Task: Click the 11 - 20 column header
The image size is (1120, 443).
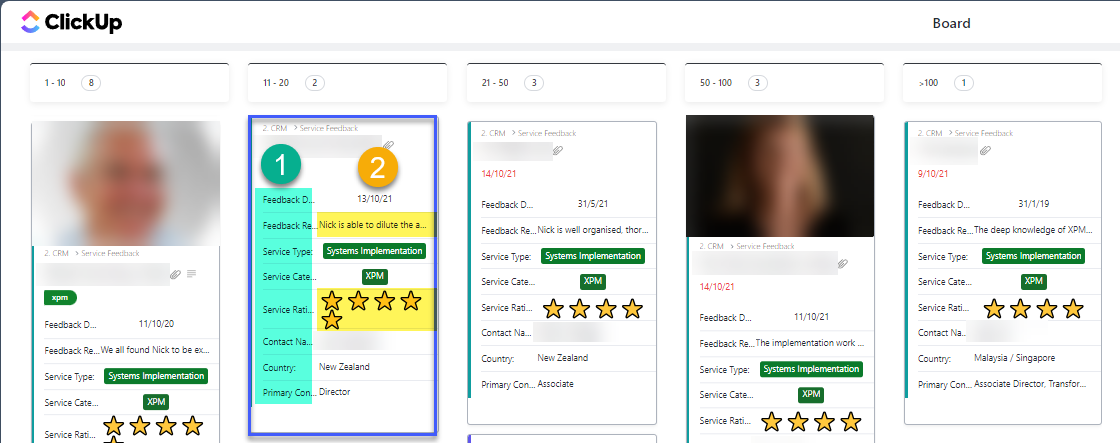Action: coord(347,83)
